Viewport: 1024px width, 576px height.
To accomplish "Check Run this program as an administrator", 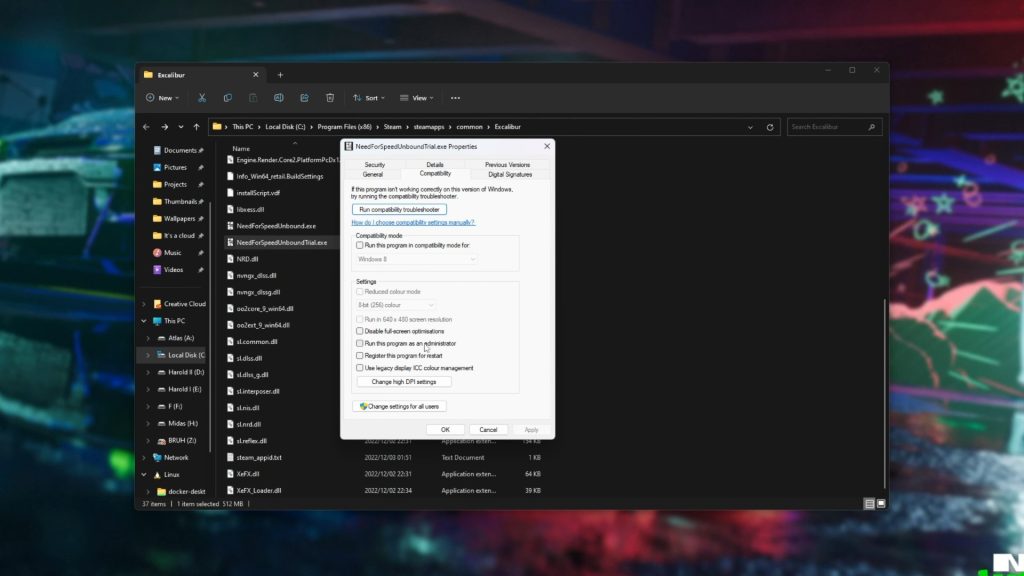I will (359, 344).
